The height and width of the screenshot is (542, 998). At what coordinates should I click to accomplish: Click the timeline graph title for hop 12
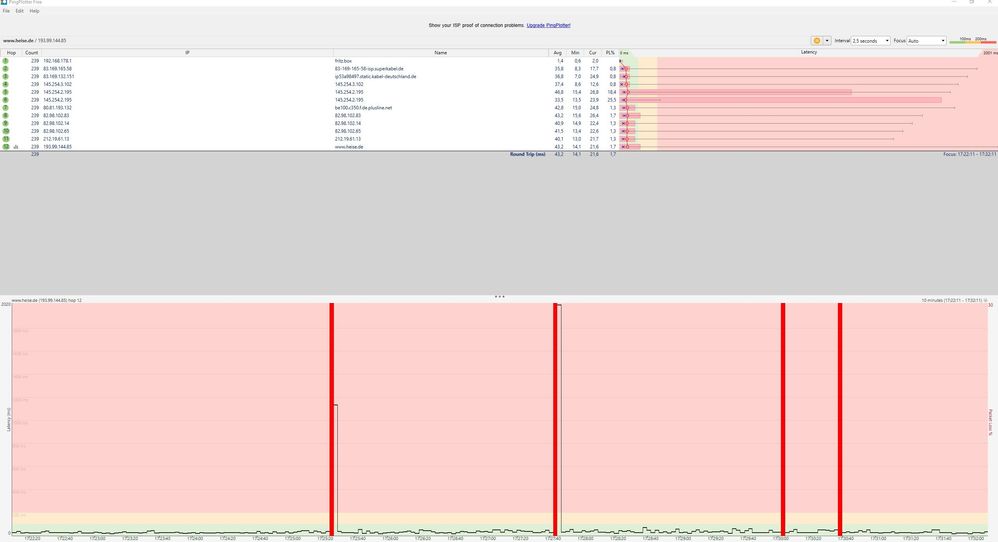click(46, 300)
